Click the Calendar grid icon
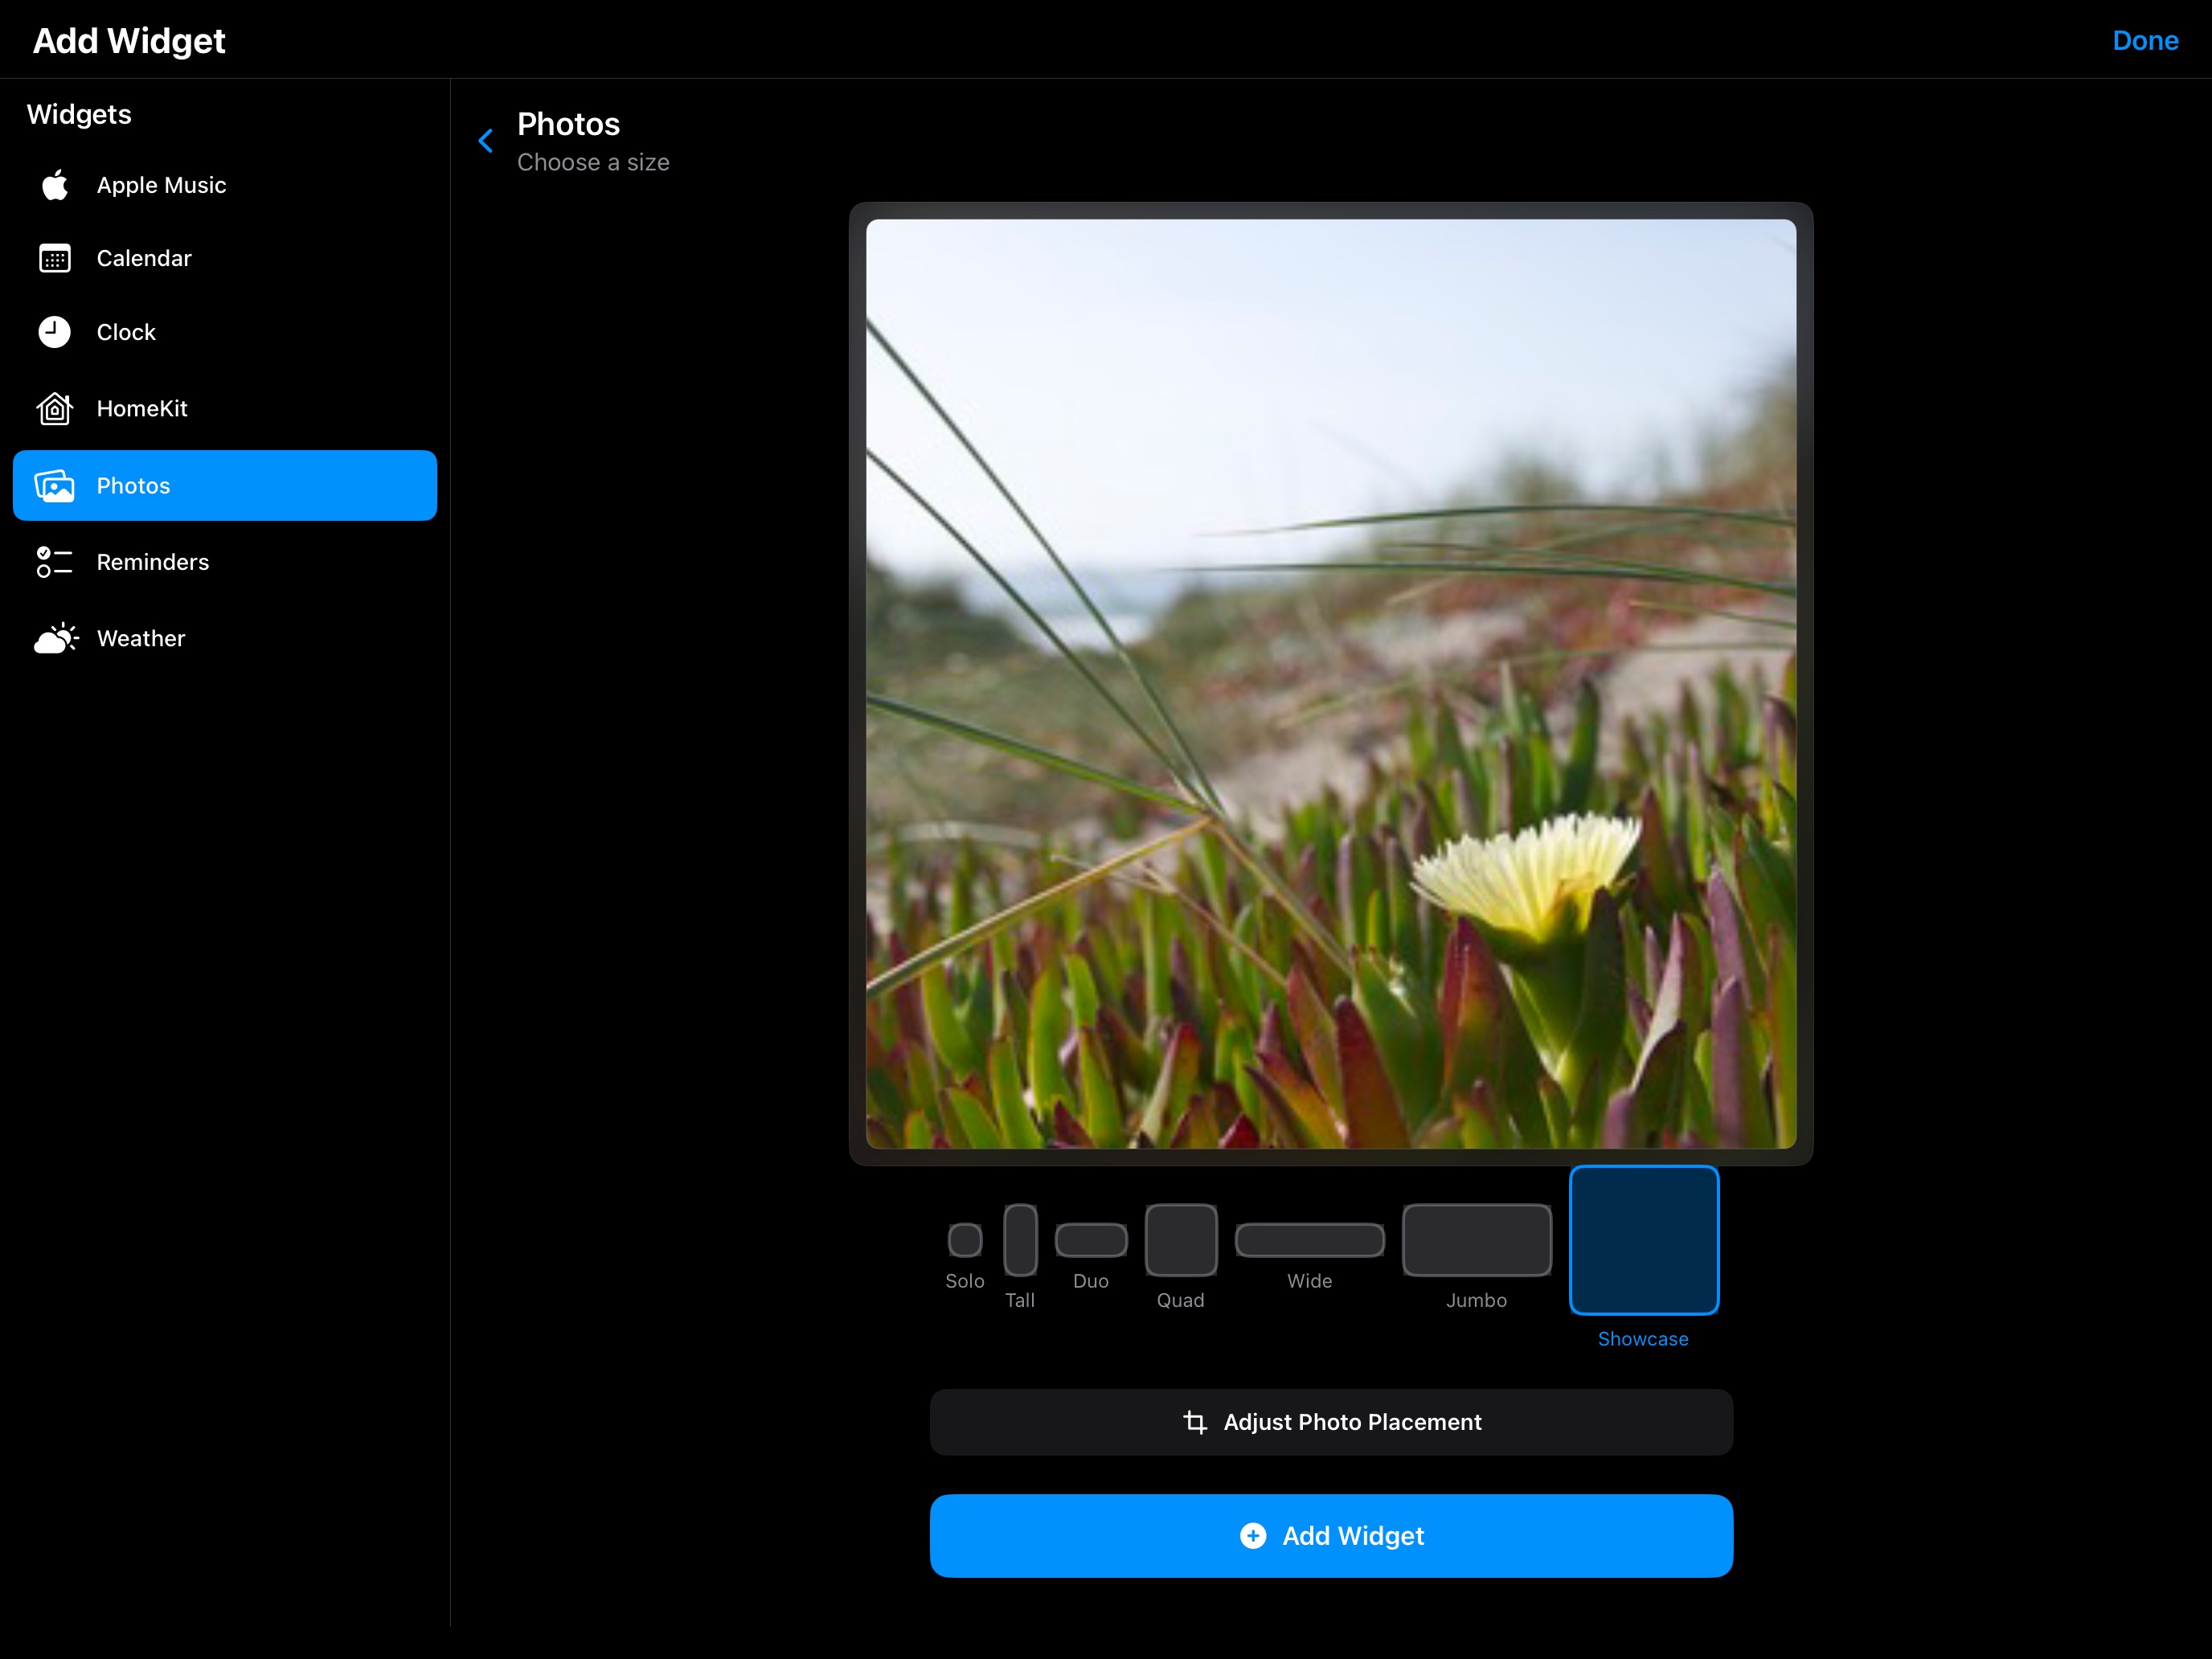 [55, 259]
